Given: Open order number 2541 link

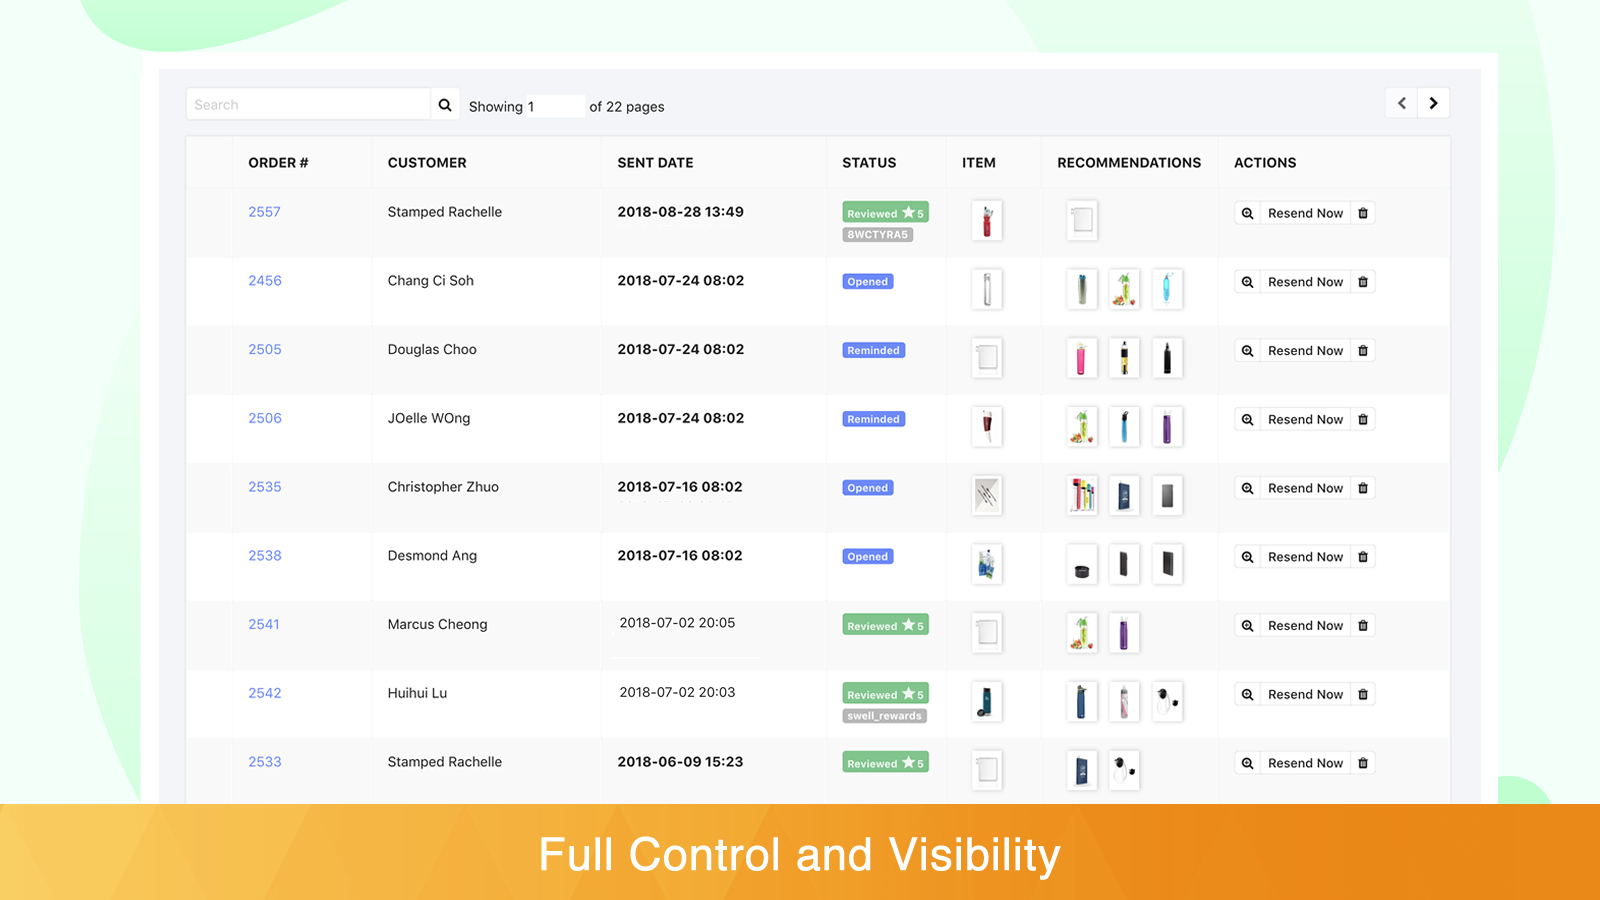Looking at the screenshot, I should [x=264, y=624].
